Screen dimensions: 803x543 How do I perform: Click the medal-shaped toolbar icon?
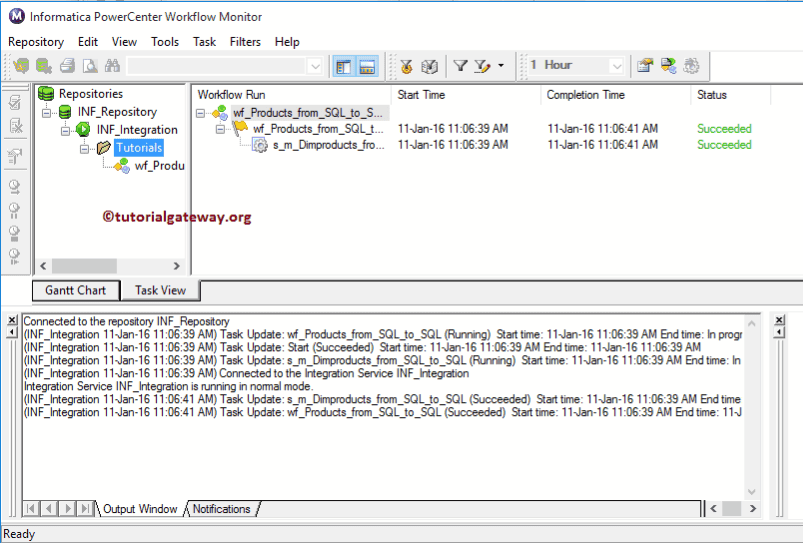click(407, 66)
